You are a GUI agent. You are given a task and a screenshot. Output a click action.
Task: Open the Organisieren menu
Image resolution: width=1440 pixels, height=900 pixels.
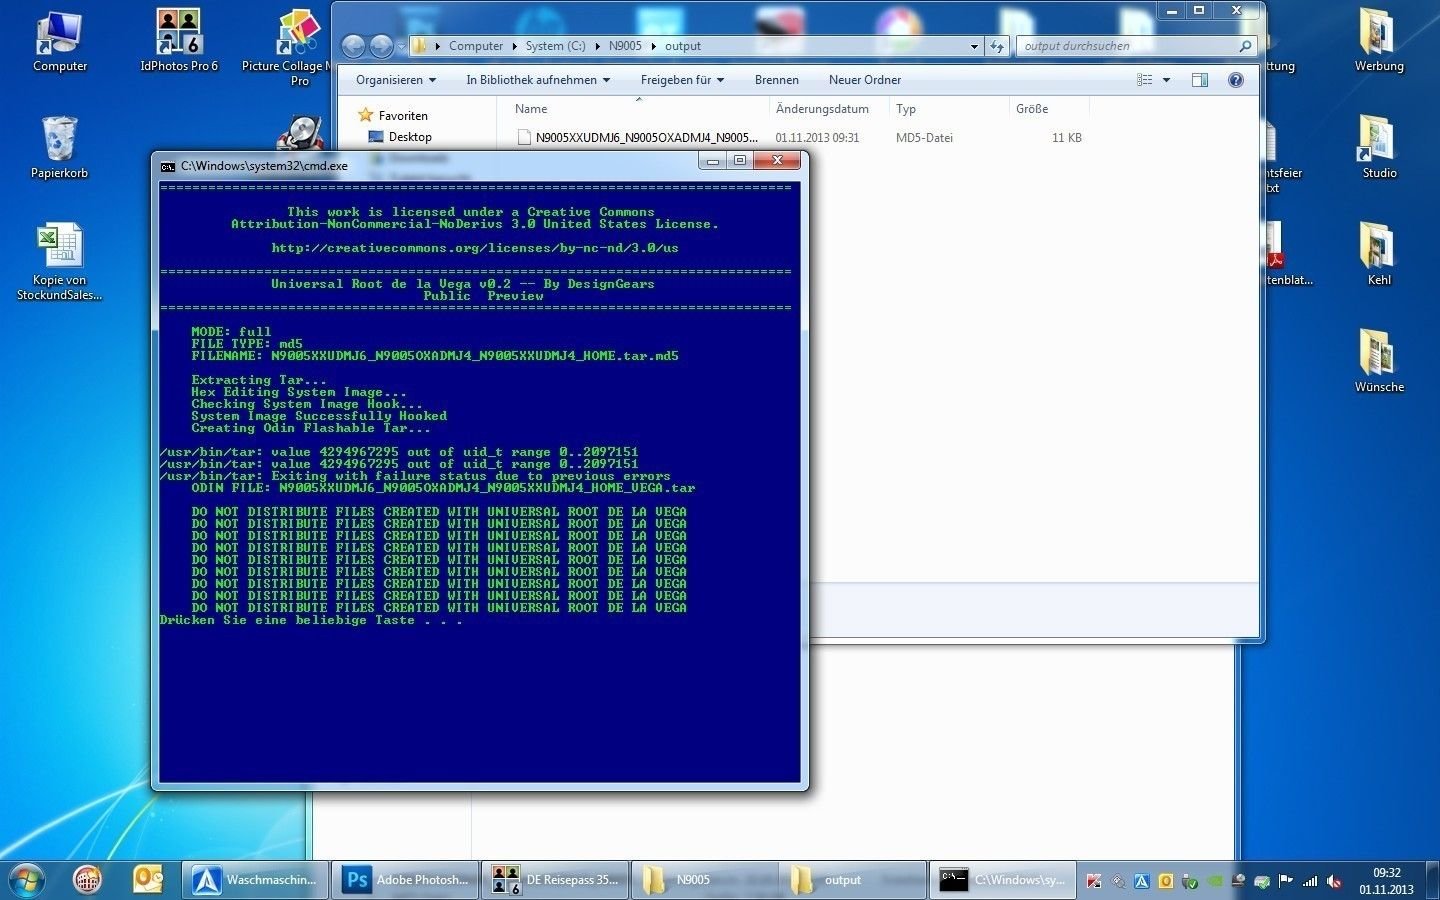(396, 80)
